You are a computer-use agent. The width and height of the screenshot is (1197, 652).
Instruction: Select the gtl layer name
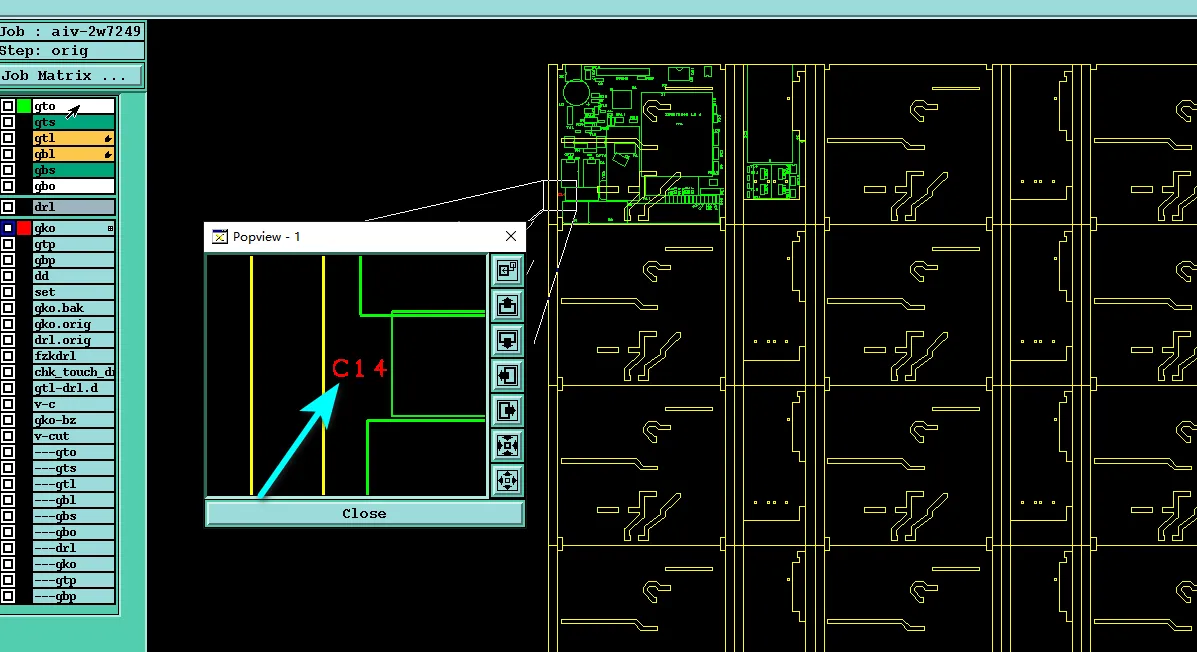(x=73, y=138)
